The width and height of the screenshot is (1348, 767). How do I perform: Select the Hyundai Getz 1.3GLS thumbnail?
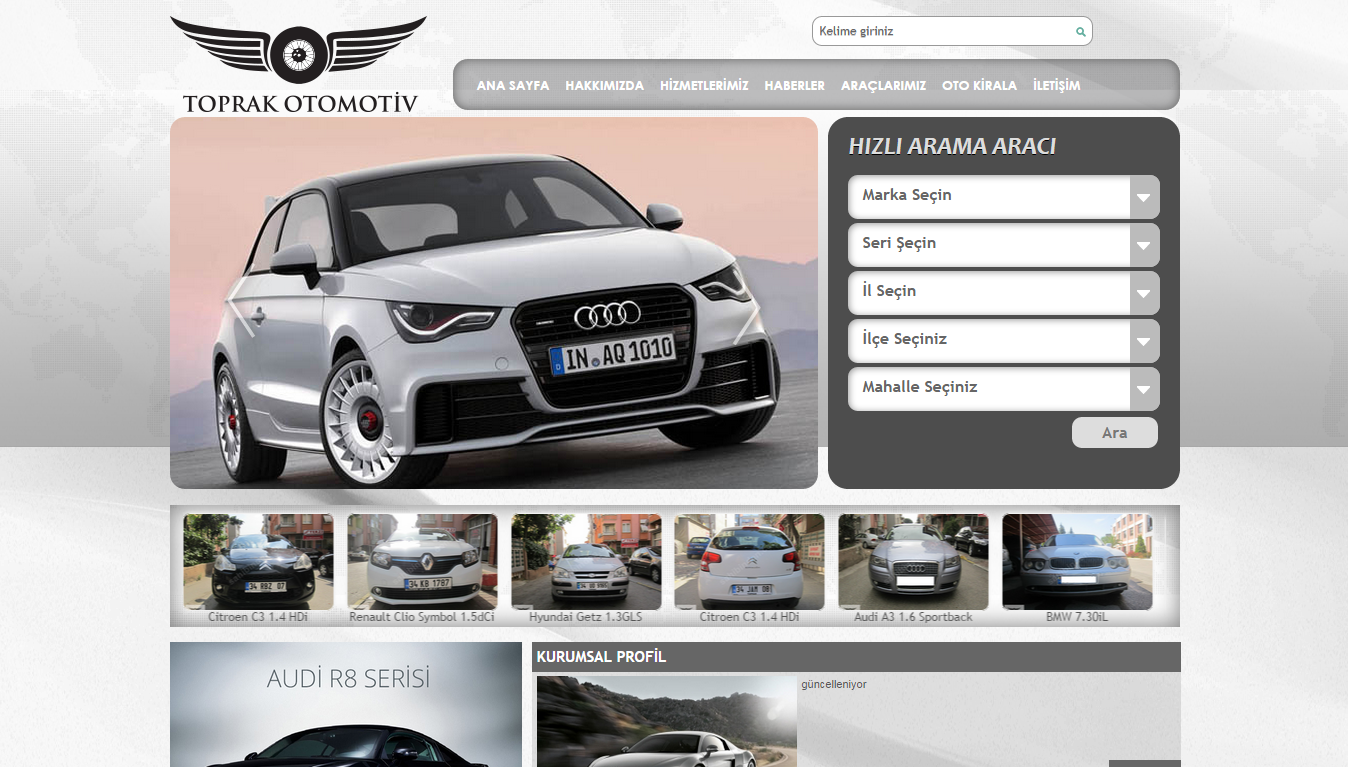pos(586,562)
